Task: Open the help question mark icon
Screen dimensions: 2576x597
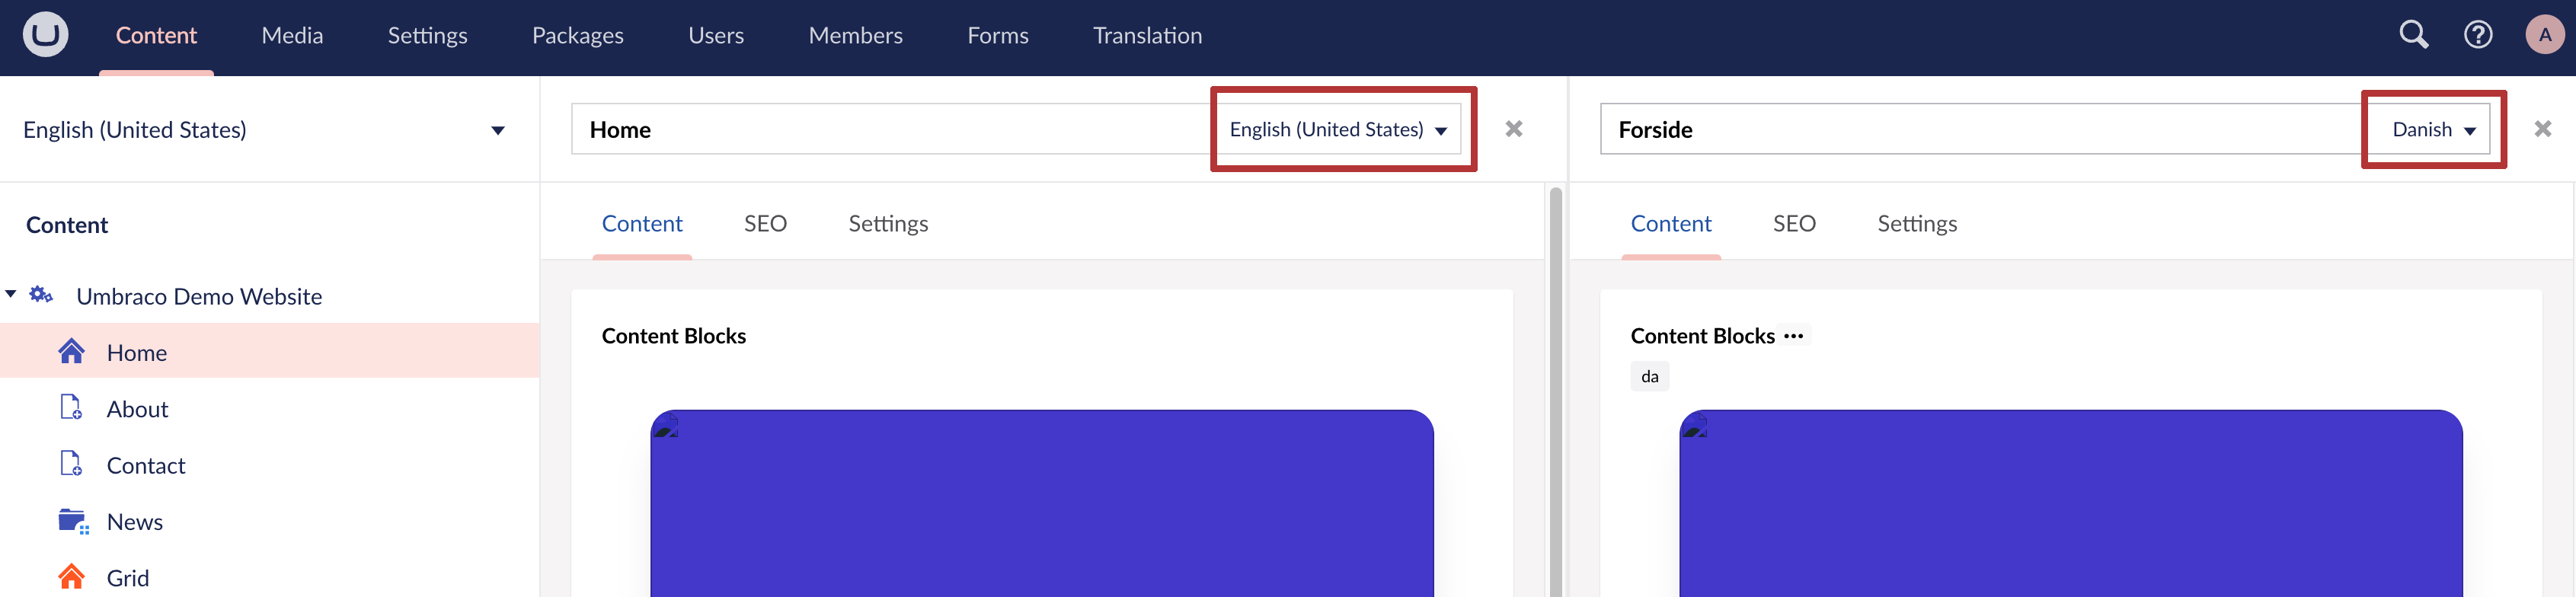Action: [2477, 35]
